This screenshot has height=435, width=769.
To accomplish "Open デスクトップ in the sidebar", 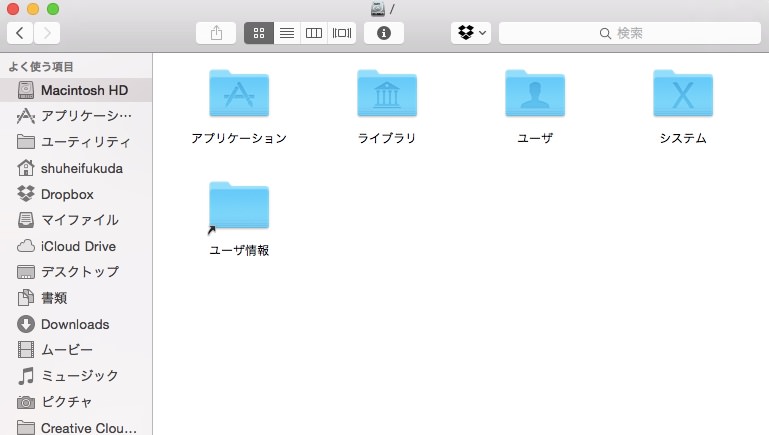I will [x=76, y=272].
